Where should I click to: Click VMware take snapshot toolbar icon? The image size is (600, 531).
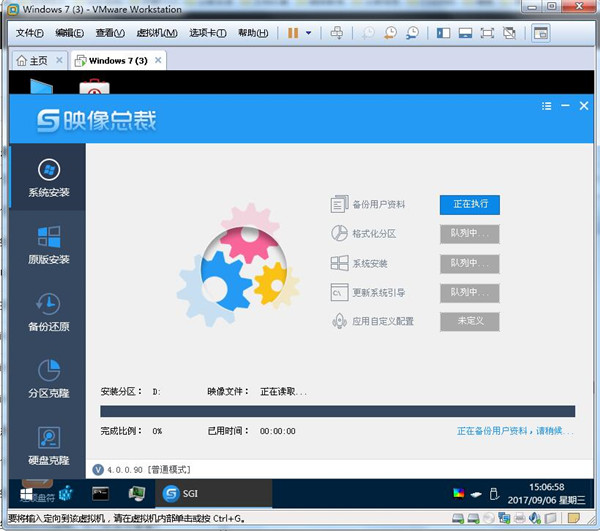click(x=368, y=33)
